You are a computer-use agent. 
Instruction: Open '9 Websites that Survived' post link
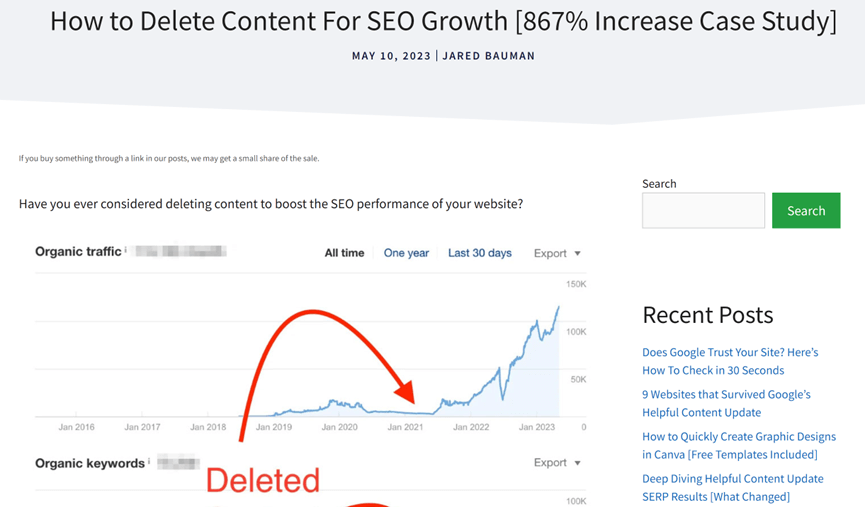(726, 403)
